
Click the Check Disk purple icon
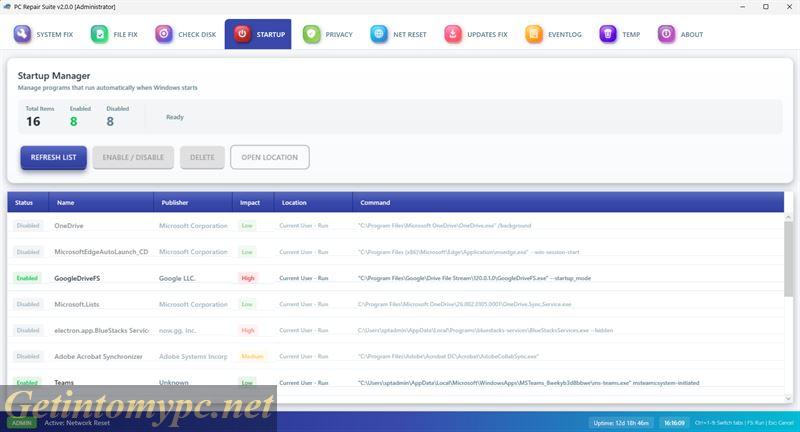164,34
